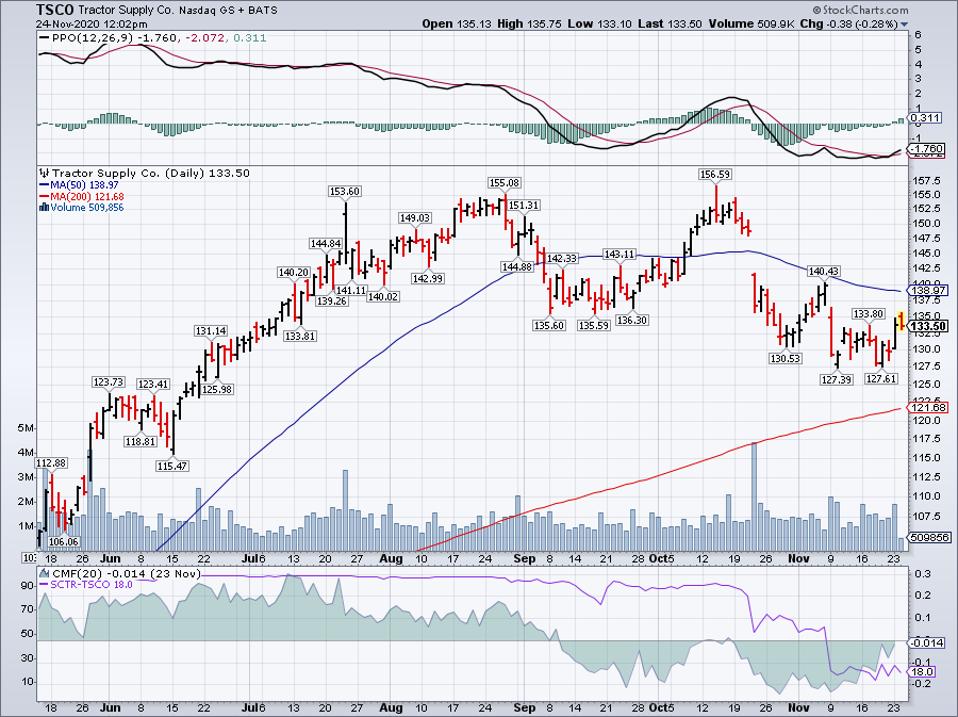The image size is (958, 717).
Task: Click the 125.98 low price label
Action: click(217, 389)
